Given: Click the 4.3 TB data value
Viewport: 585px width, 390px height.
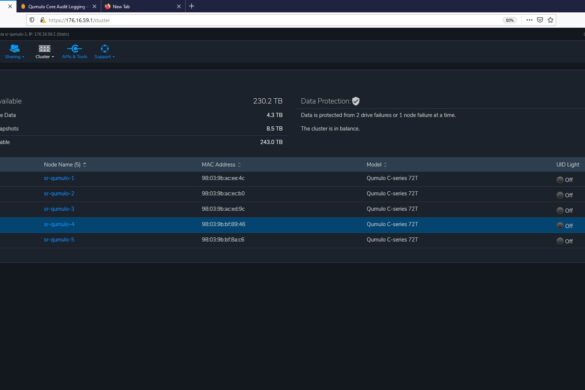Looking at the screenshot, I should tap(275, 115).
